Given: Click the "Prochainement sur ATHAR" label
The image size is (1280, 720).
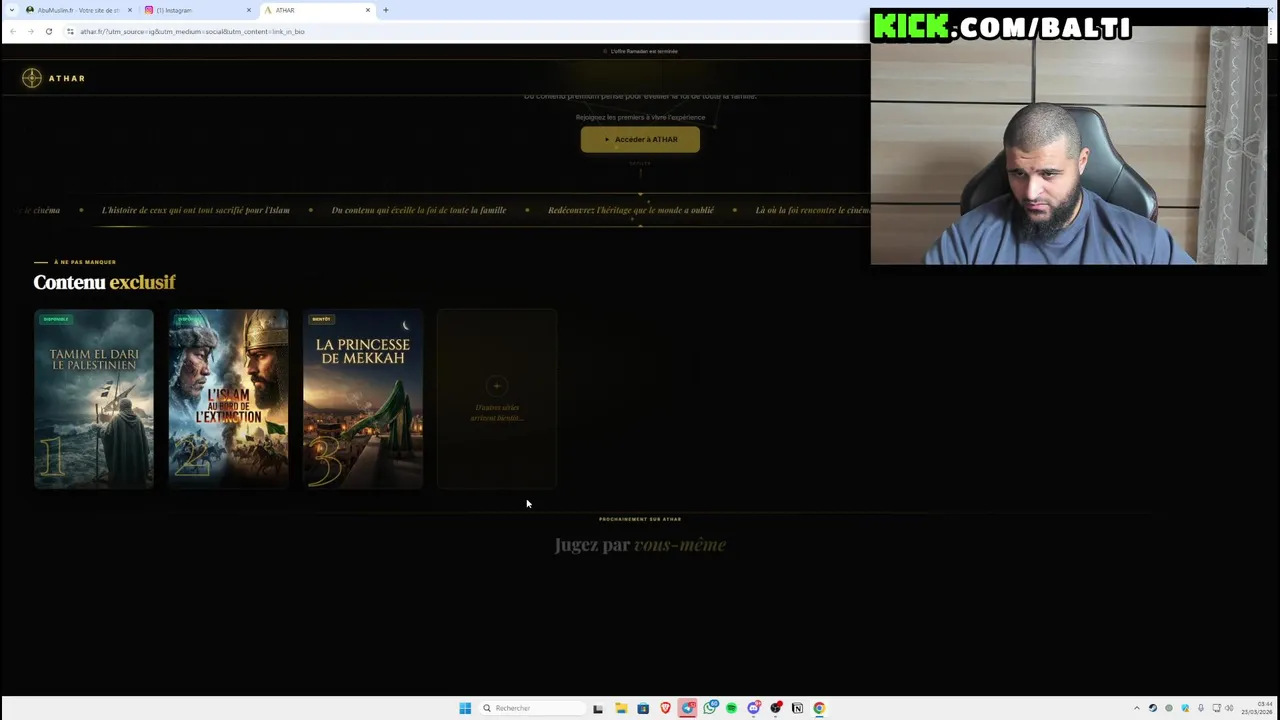Looking at the screenshot, I should 640,519.
